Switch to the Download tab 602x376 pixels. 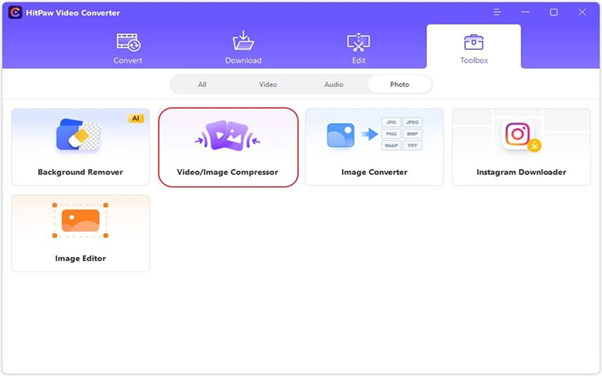243,48
